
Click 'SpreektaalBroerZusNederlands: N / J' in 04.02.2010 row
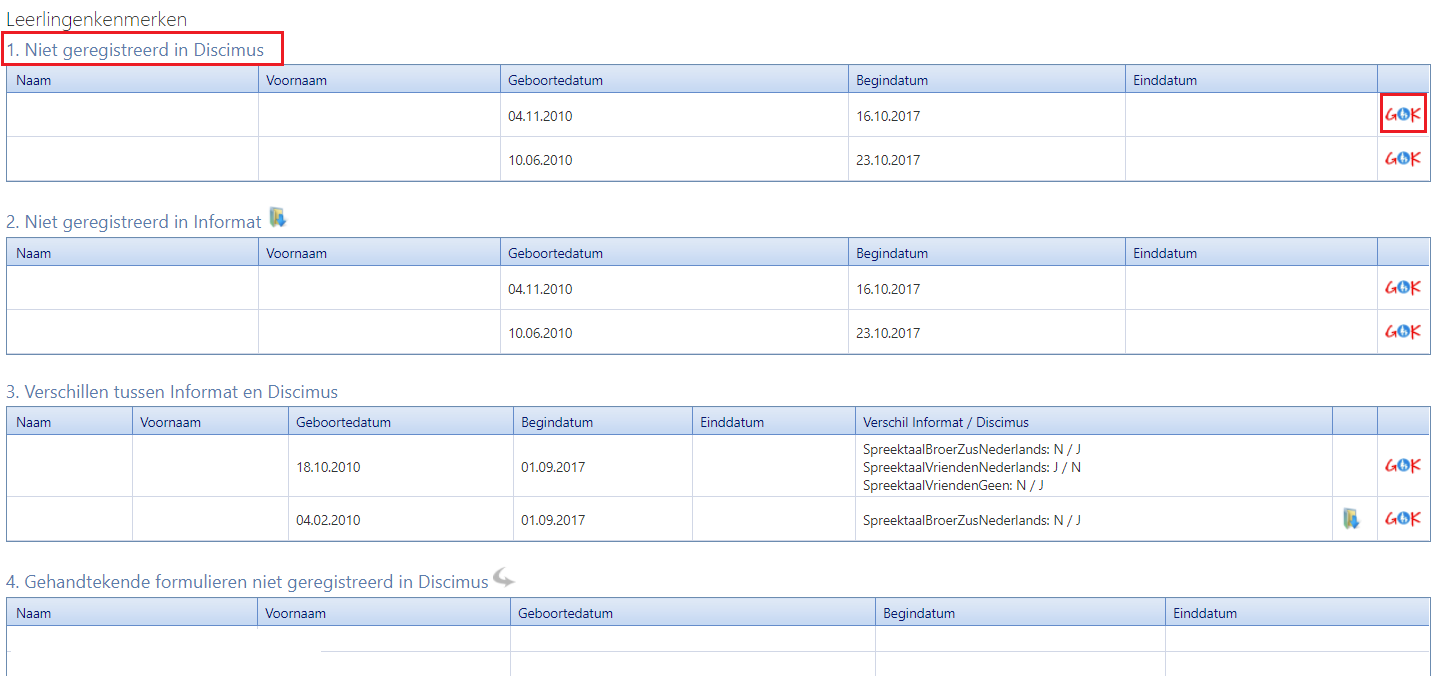[x=972, y=520]
